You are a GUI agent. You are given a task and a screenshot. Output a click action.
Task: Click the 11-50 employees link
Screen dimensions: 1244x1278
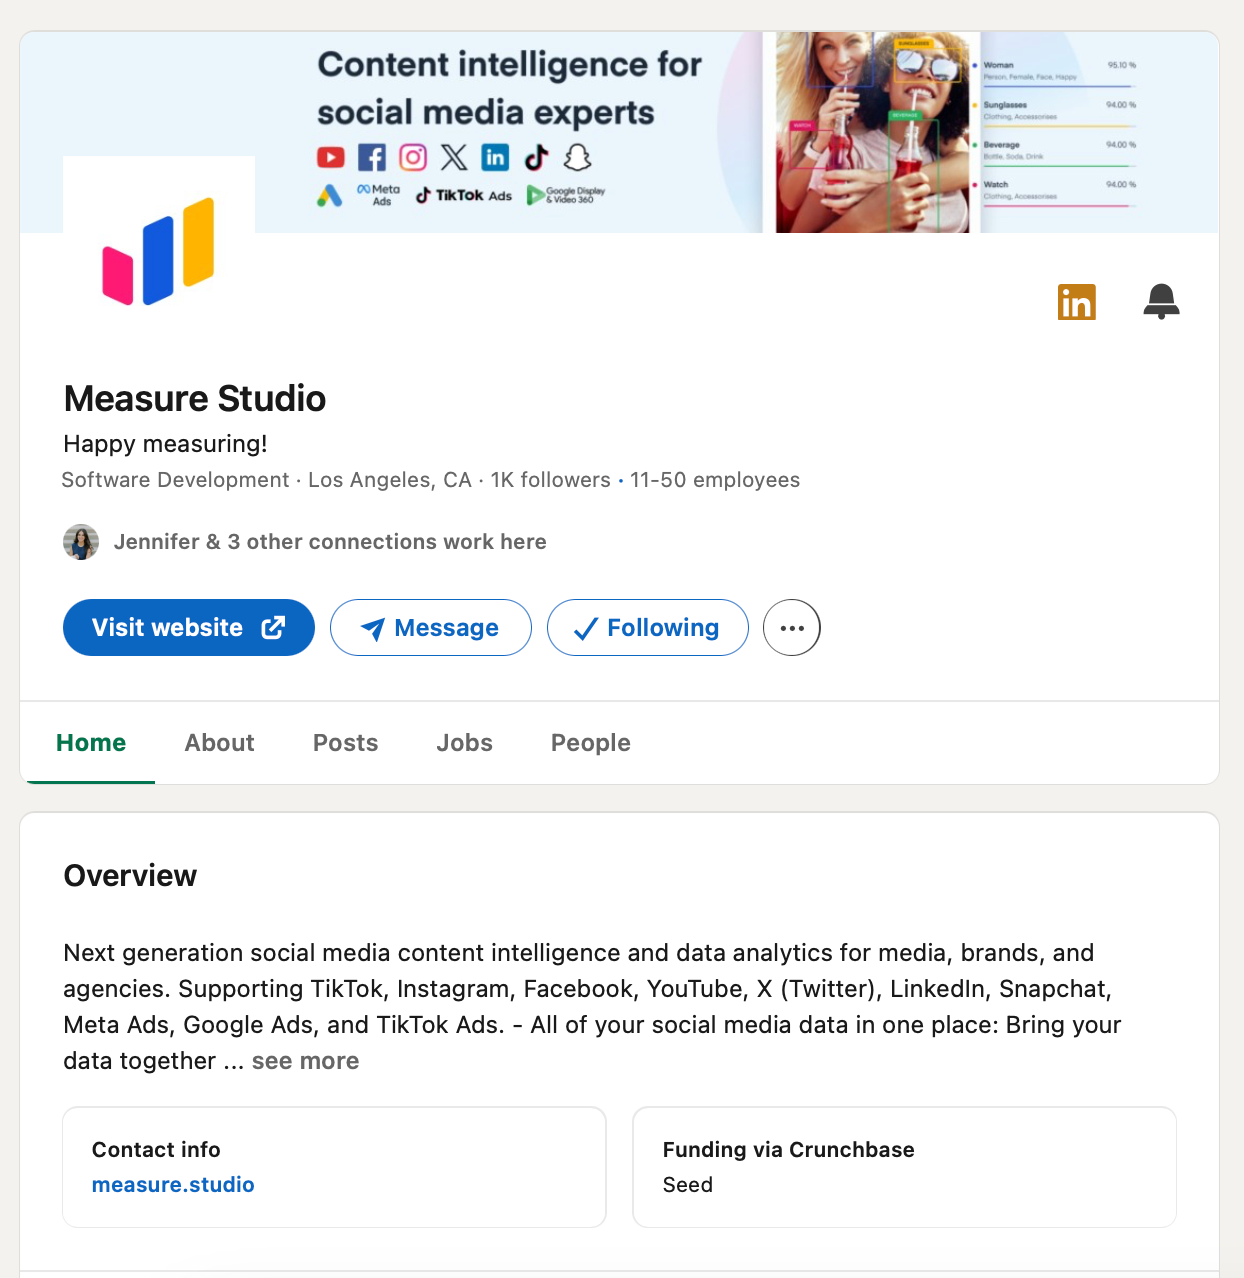point(715,480)
